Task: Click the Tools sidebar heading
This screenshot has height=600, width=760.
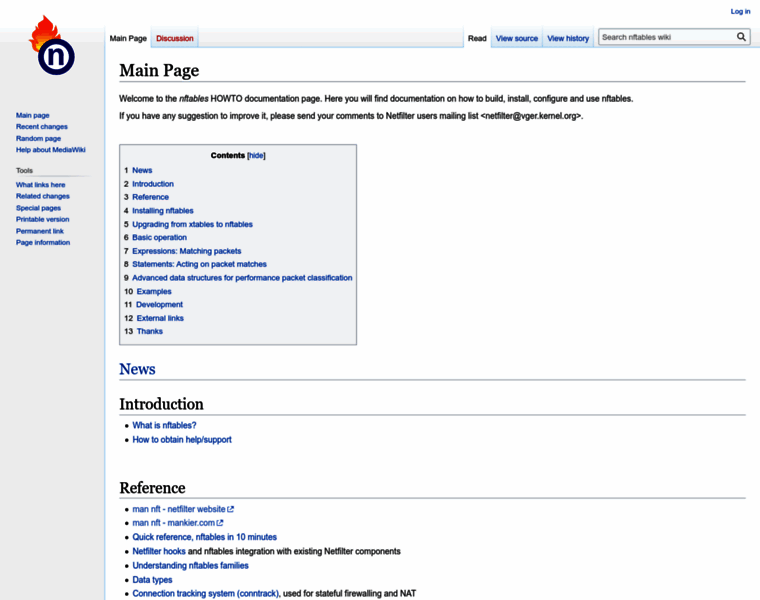Action: 24,171
